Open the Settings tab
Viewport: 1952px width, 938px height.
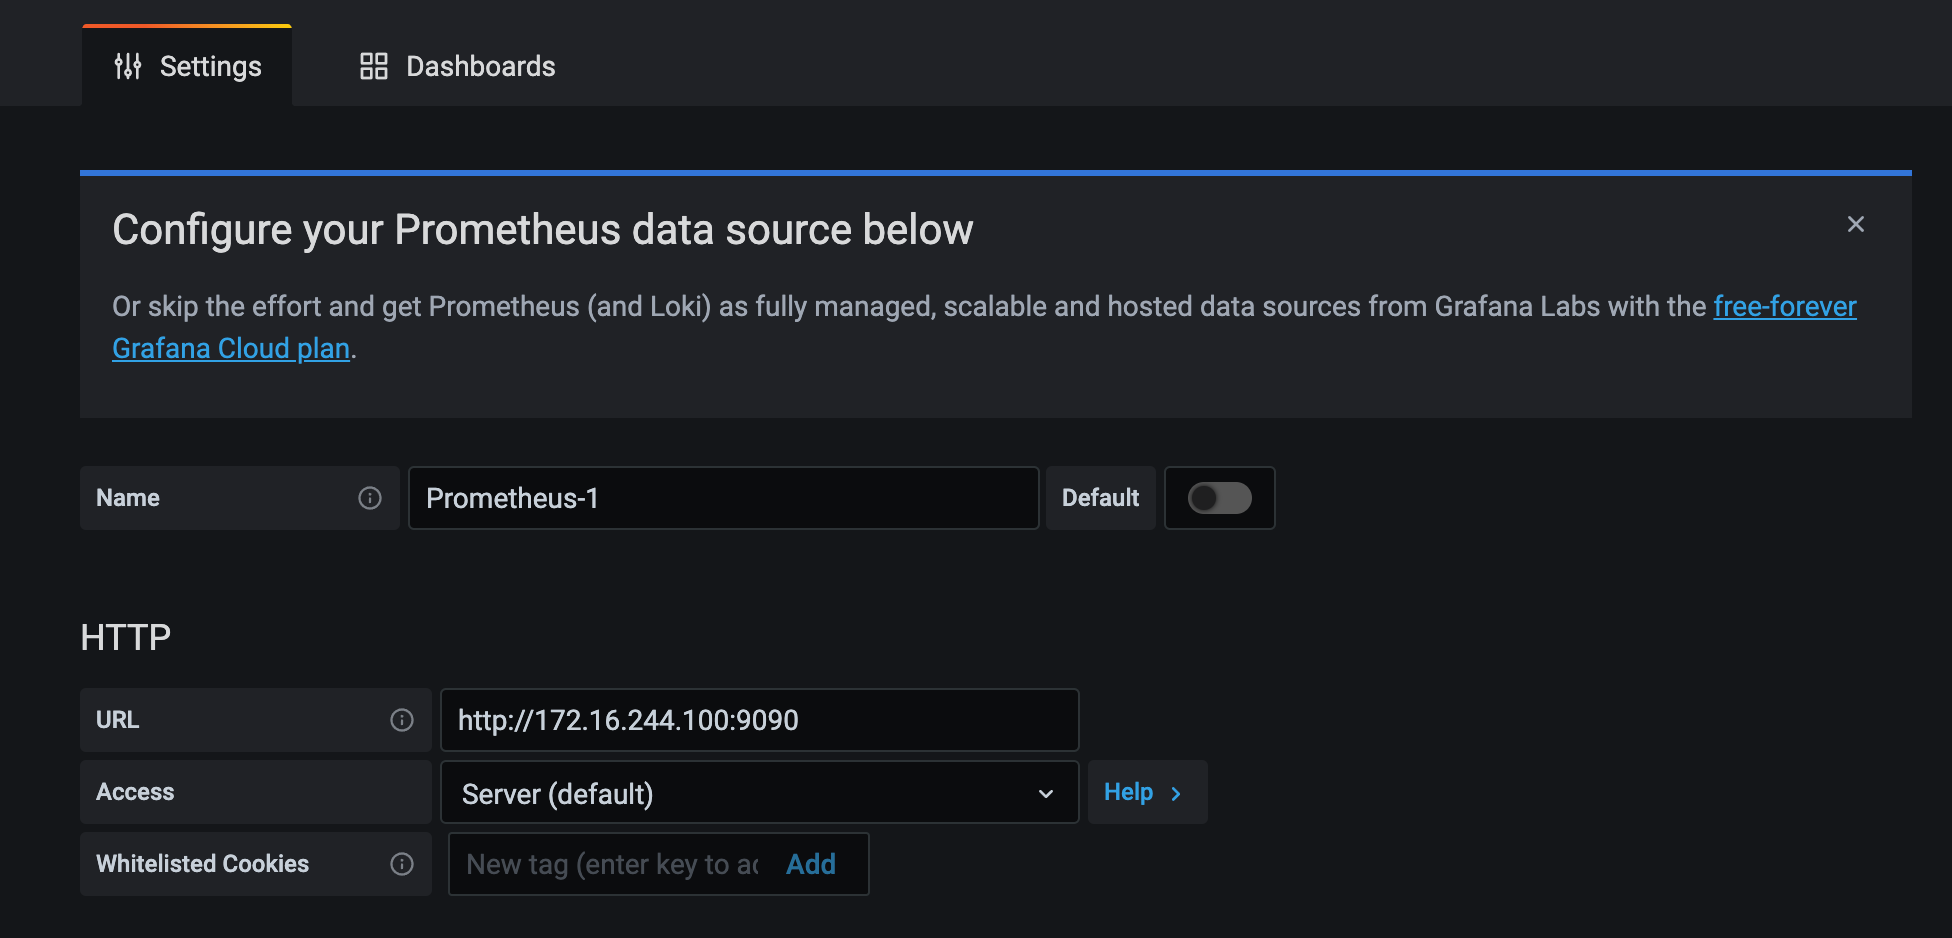tap(187, 66)
